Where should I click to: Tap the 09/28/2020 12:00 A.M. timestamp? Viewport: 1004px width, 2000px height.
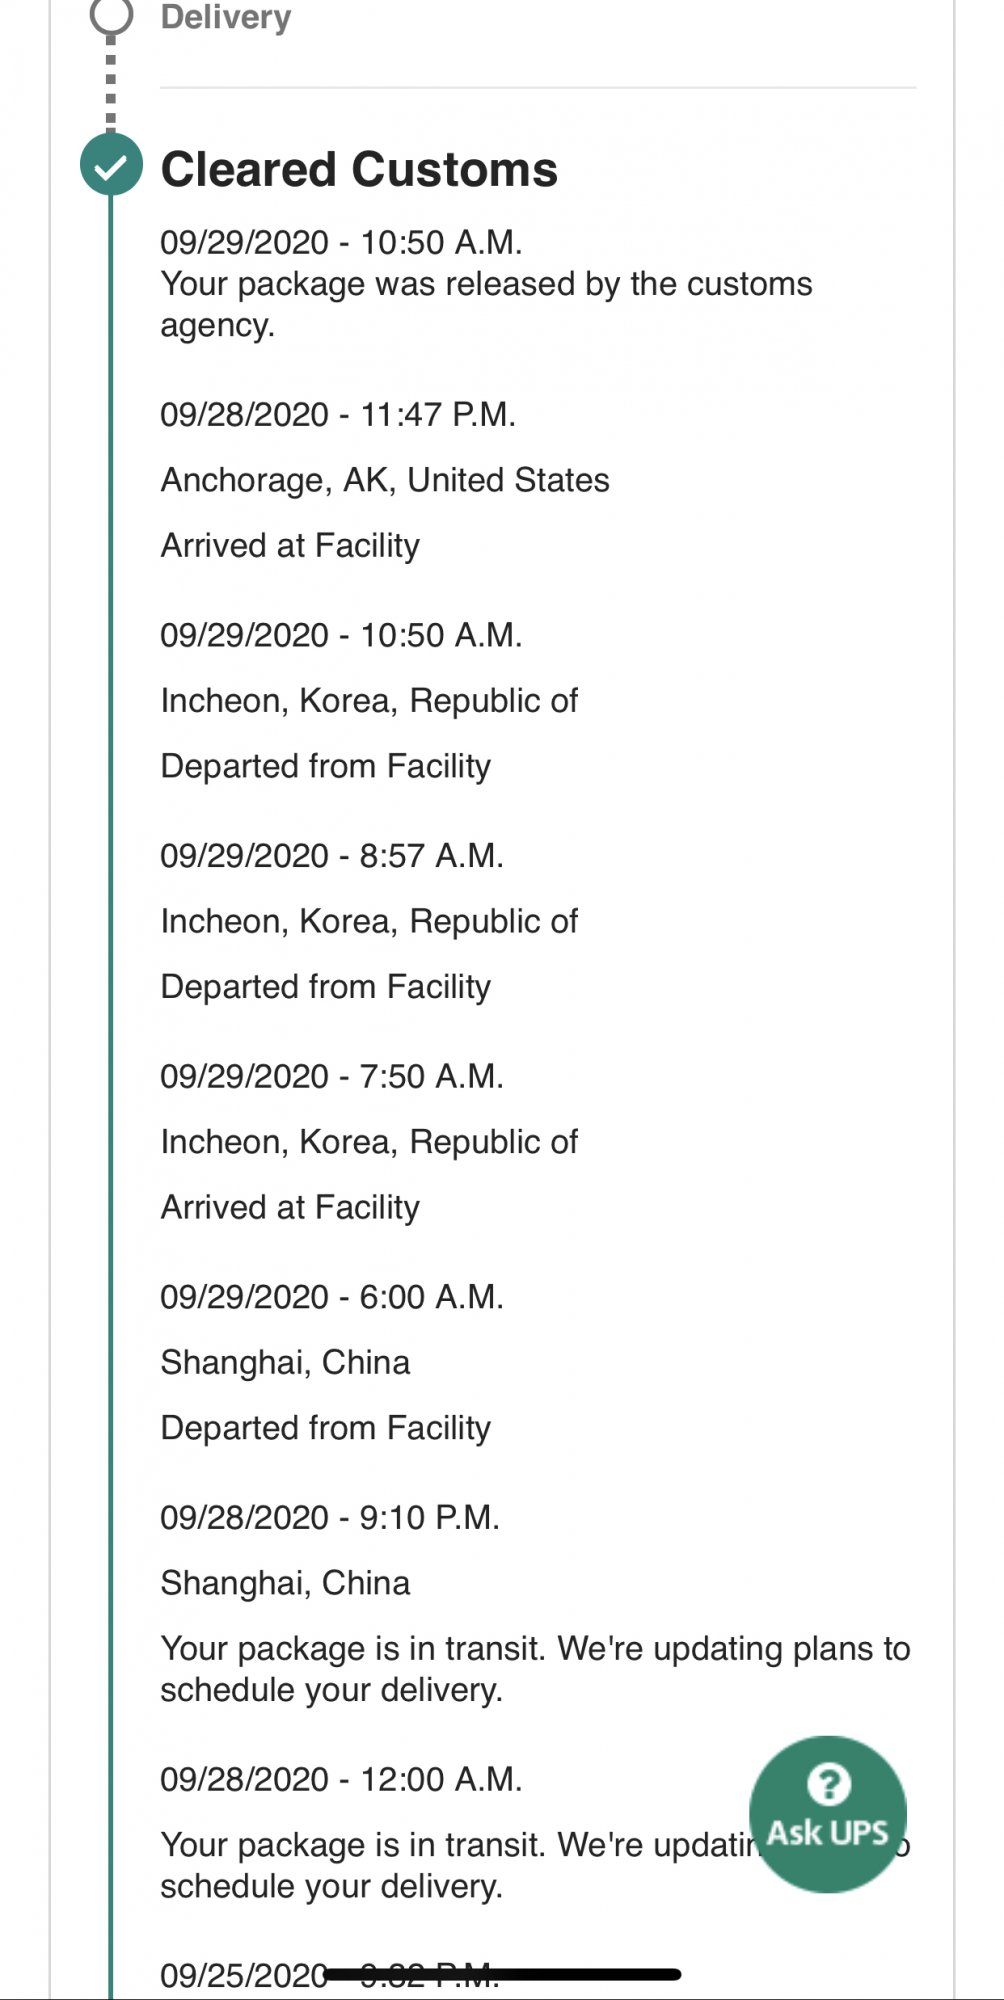(341, 1780)
